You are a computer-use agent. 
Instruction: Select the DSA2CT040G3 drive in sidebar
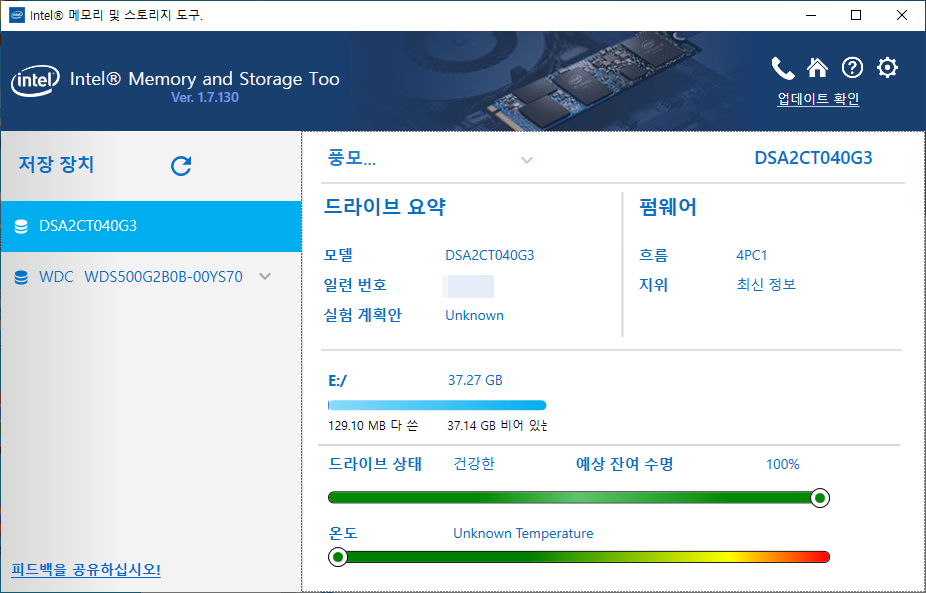(151, 226)
